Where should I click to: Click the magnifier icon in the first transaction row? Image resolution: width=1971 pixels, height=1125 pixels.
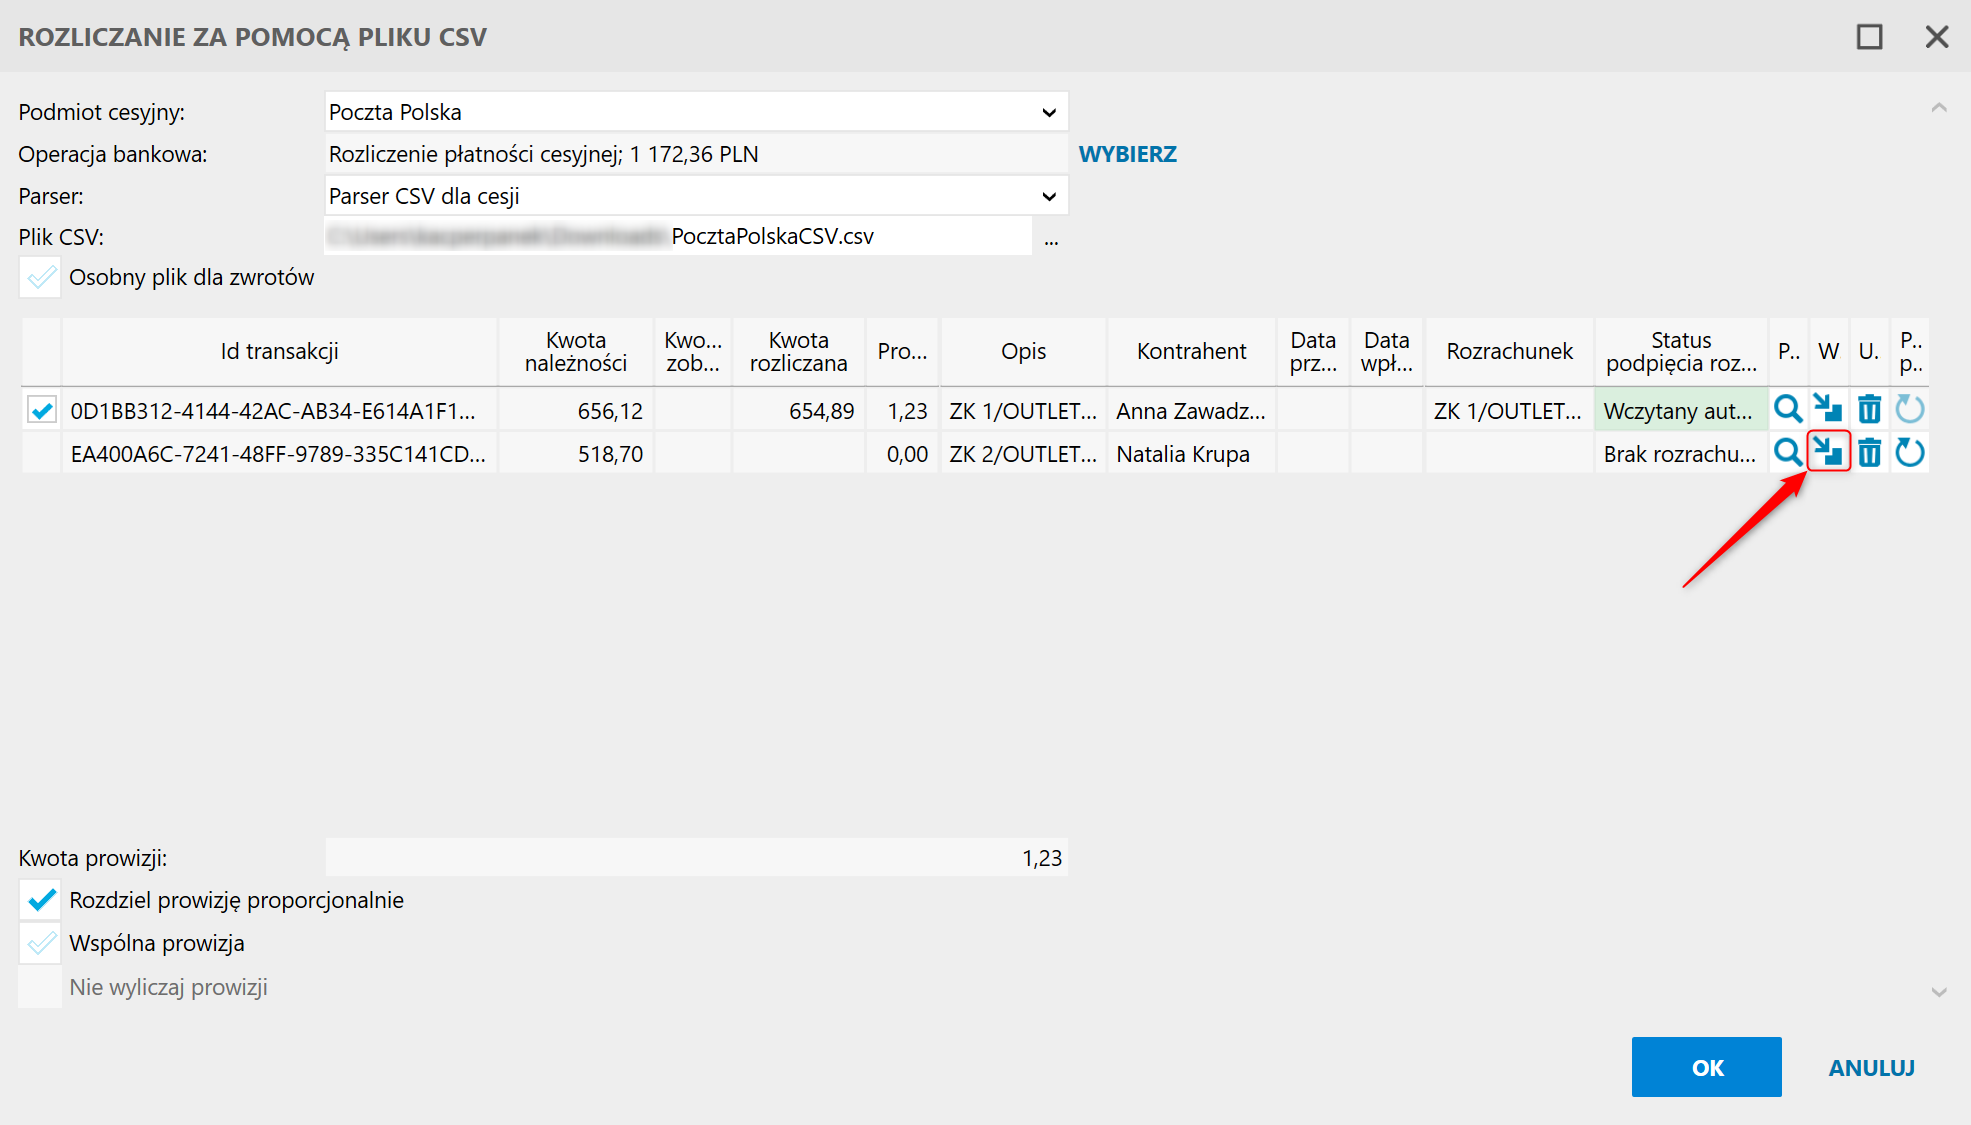coord(1787,409)
